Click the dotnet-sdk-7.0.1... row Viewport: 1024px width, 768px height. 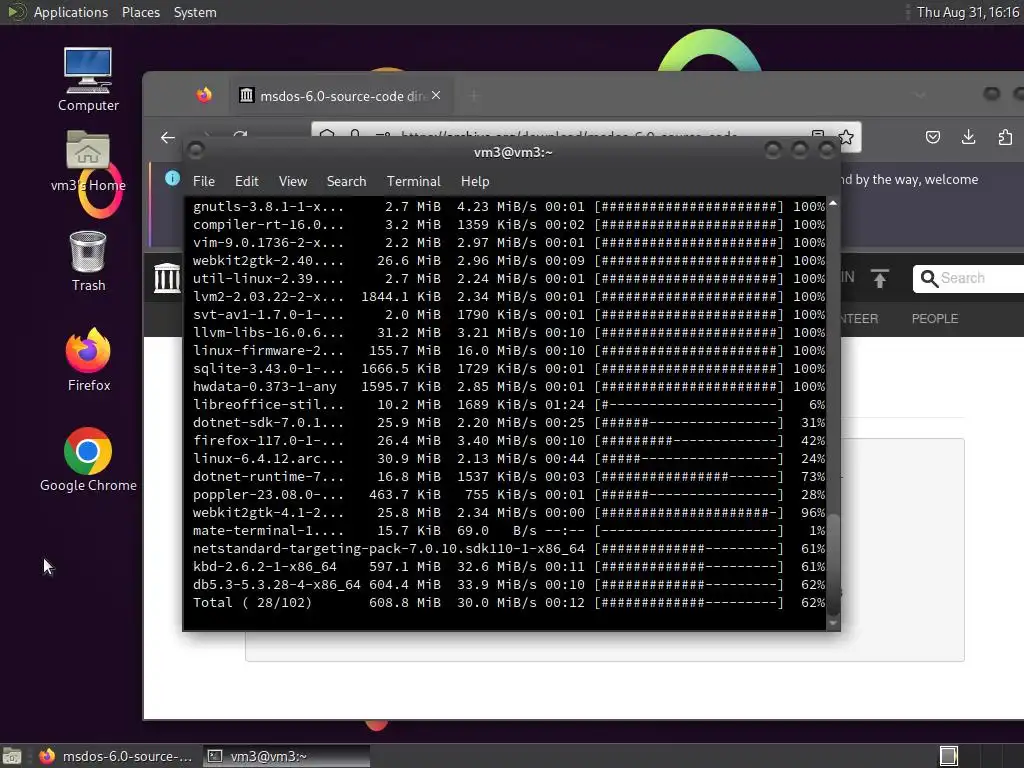(x=508, y=423)
